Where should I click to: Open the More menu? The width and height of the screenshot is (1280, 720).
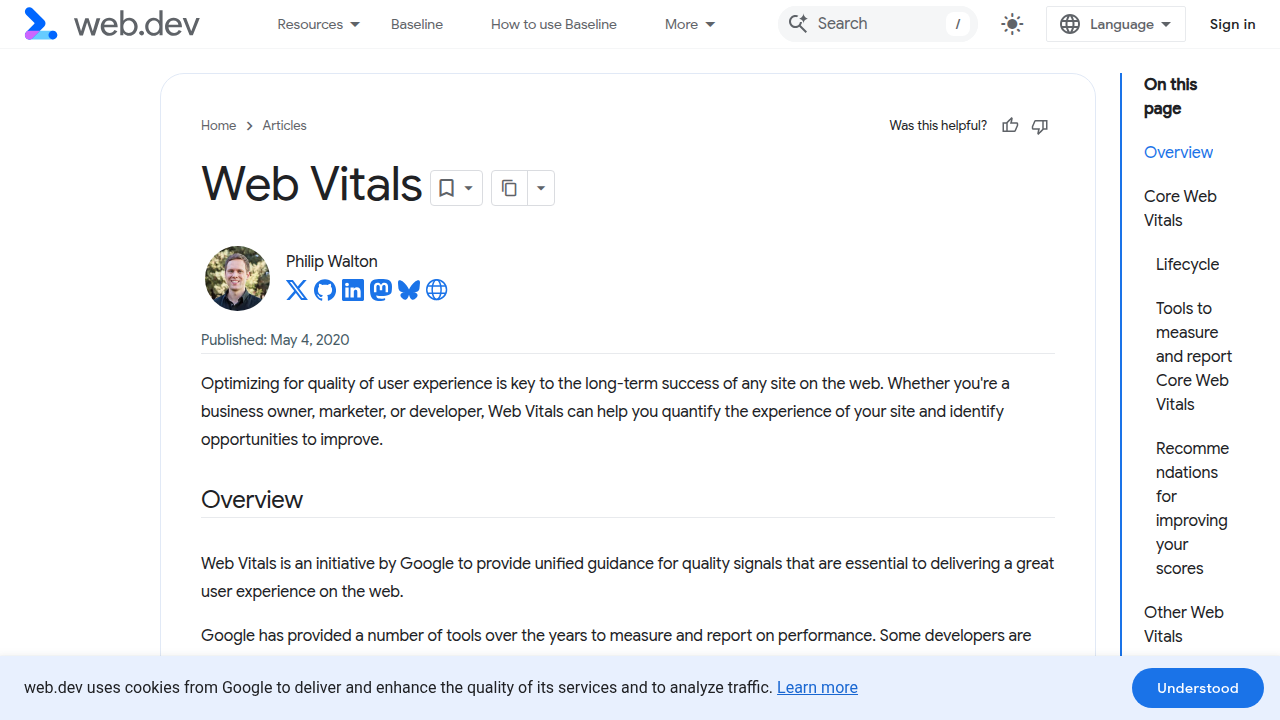coord(688,24)
